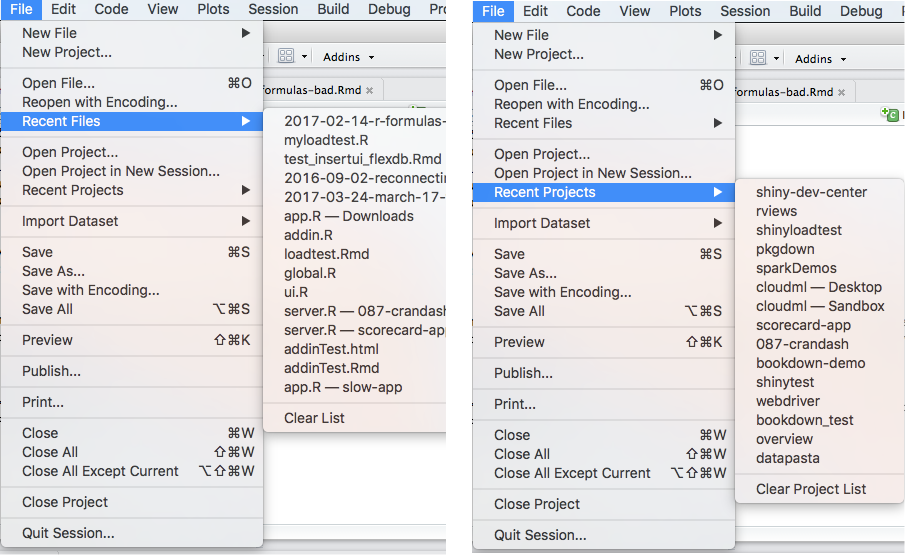This screenshot has height=555, width=905.
Task: Select cloudml — Sandbox project
Action: coord(820,306)
